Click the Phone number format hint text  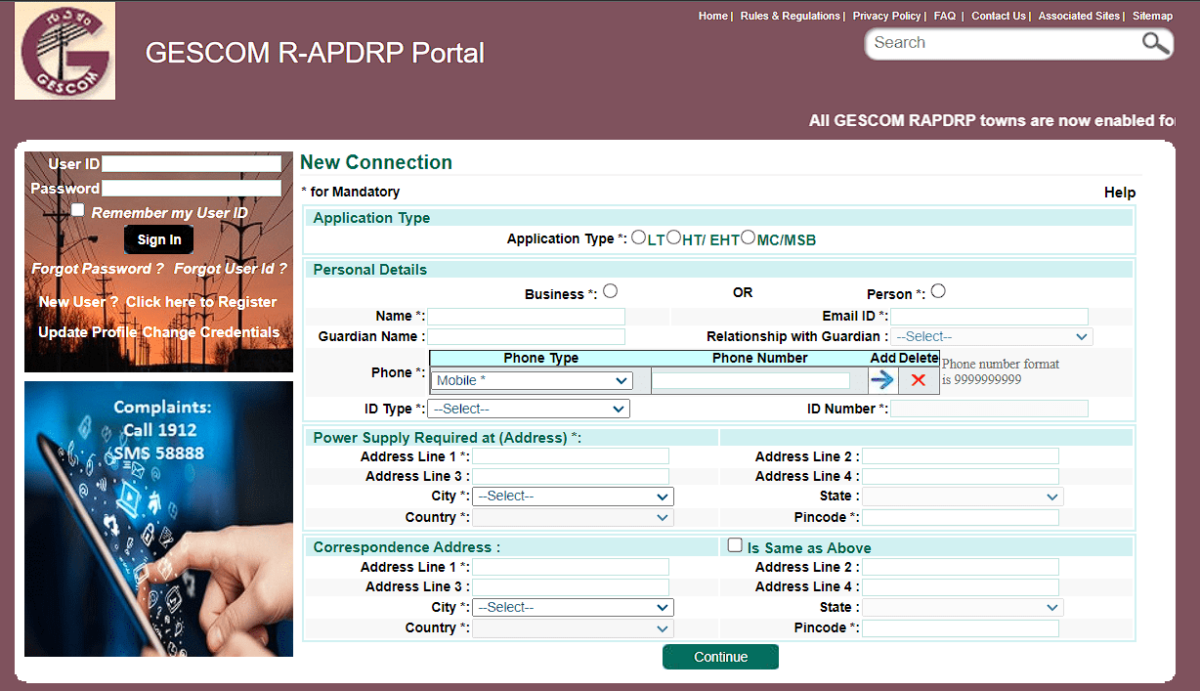[x=1001, y=372]
